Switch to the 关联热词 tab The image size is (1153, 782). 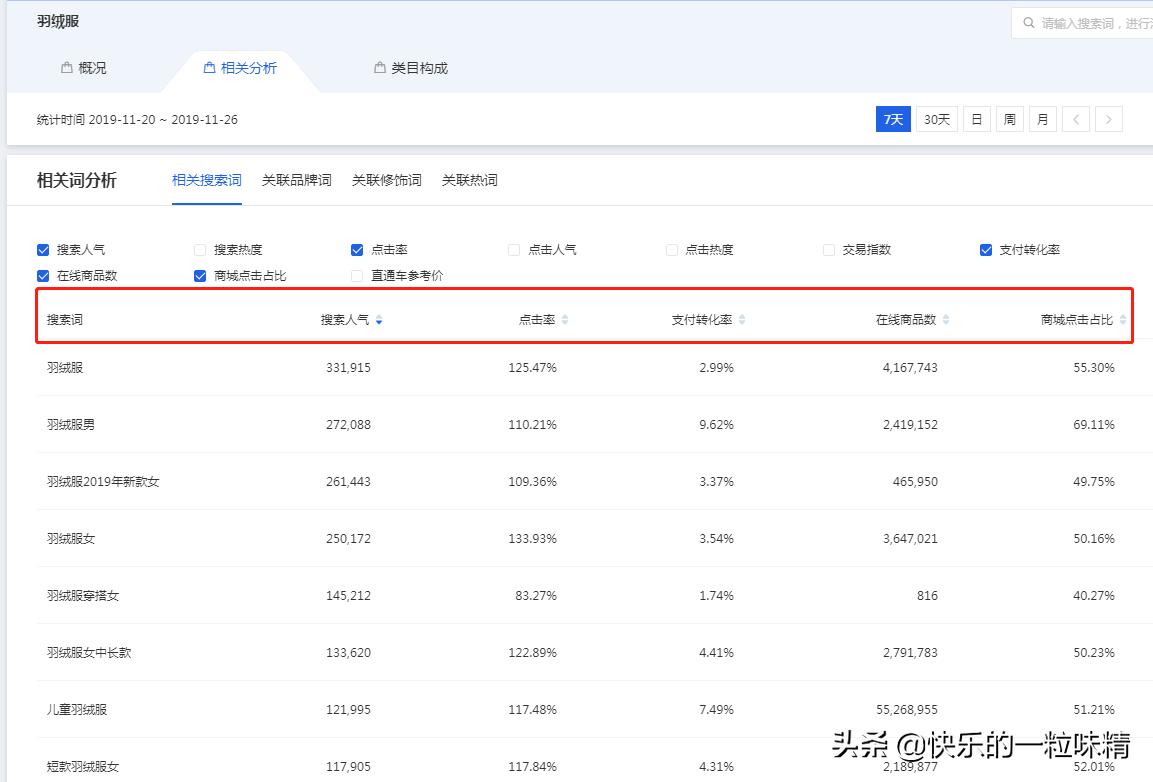[470, 180]
